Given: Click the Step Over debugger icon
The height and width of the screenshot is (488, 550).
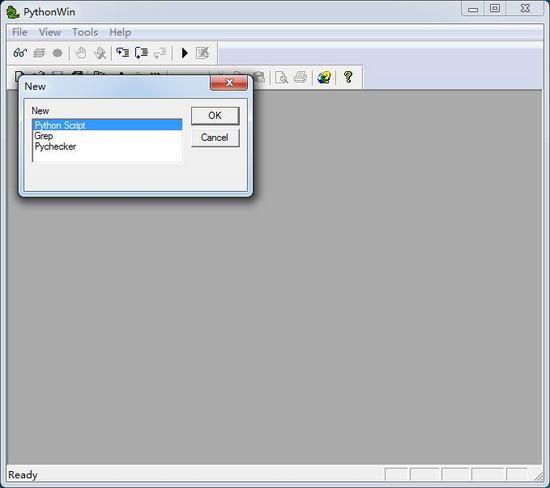Looking at the screenshot, I should (141, 53).
